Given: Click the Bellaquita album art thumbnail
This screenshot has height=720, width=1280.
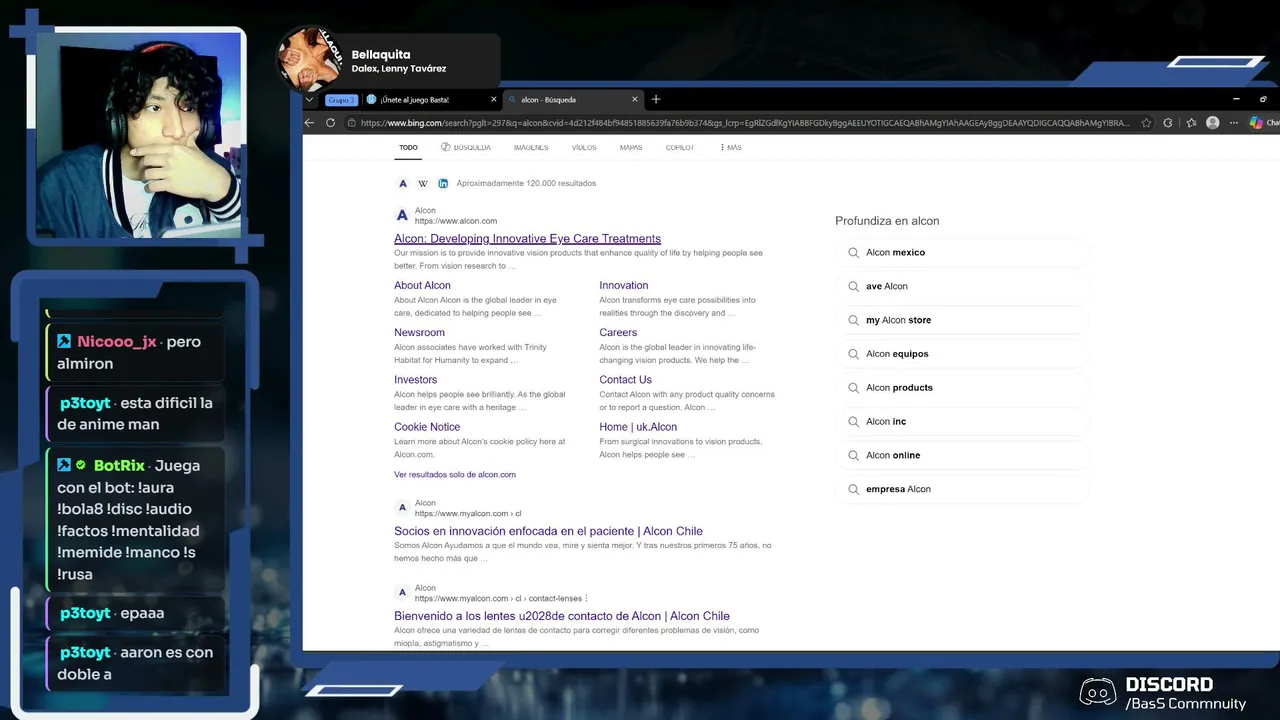Looking at the screenshot, I should [x=310, y=60].
